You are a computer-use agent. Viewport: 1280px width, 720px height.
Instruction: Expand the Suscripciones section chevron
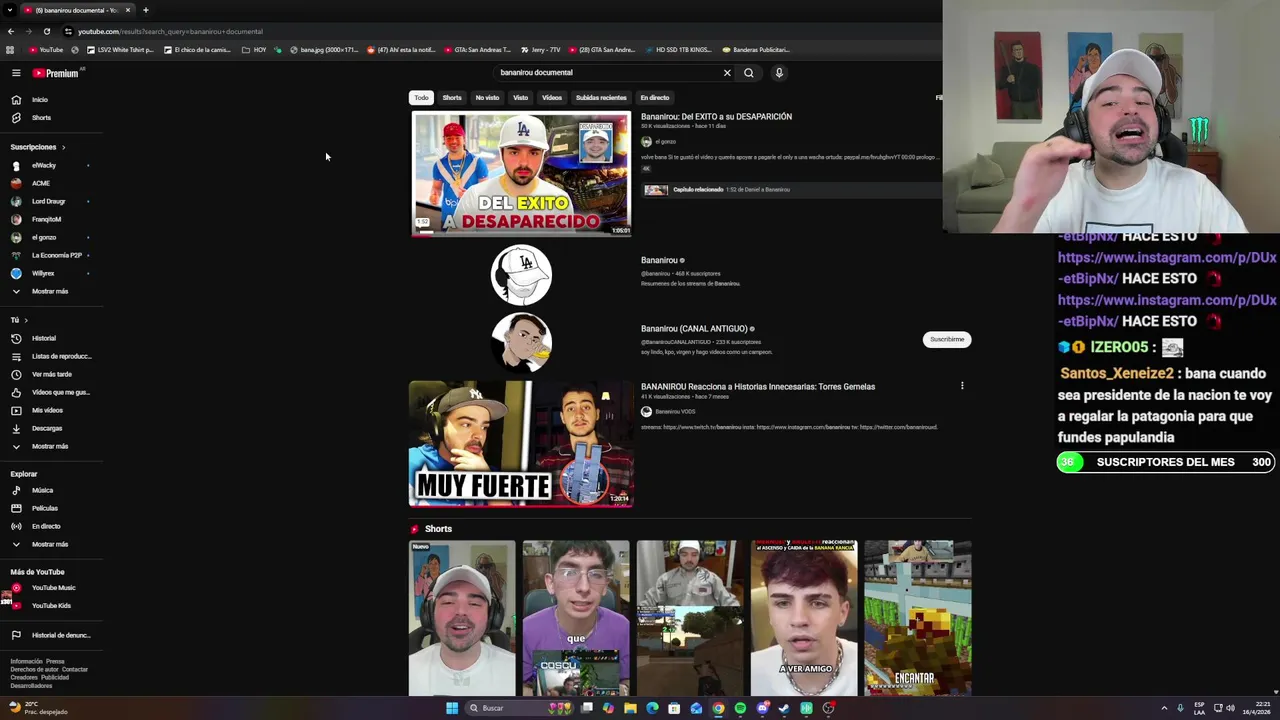[x=63, y=148]
